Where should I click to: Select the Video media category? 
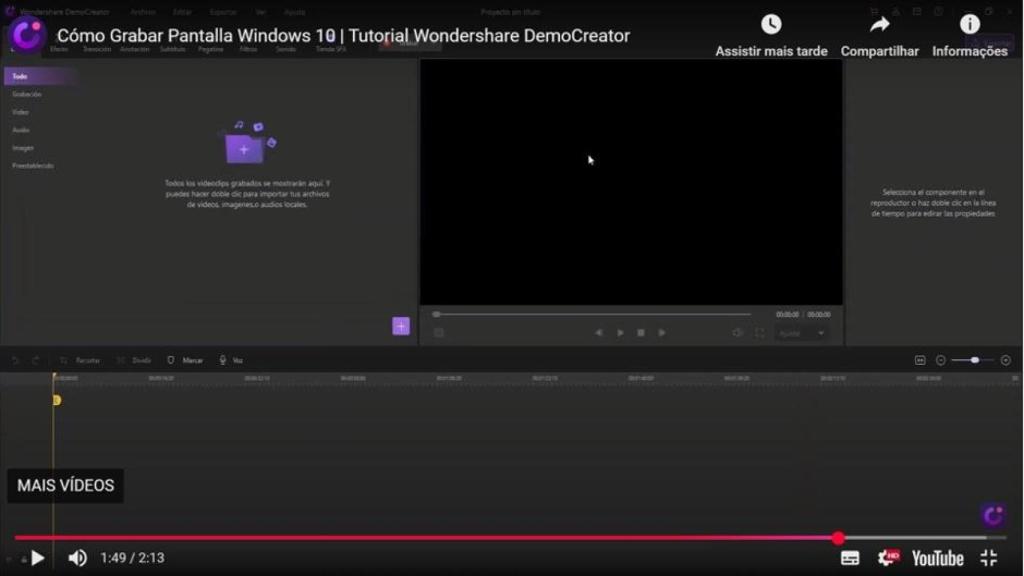pos(20,112)
